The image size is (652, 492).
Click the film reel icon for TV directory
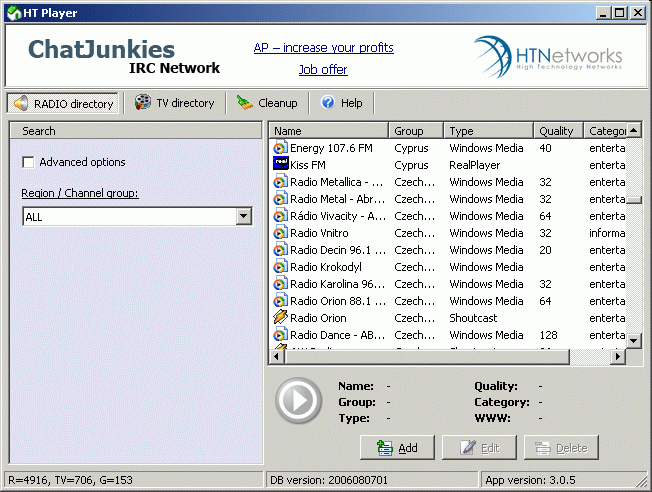(x=143, y=102)
